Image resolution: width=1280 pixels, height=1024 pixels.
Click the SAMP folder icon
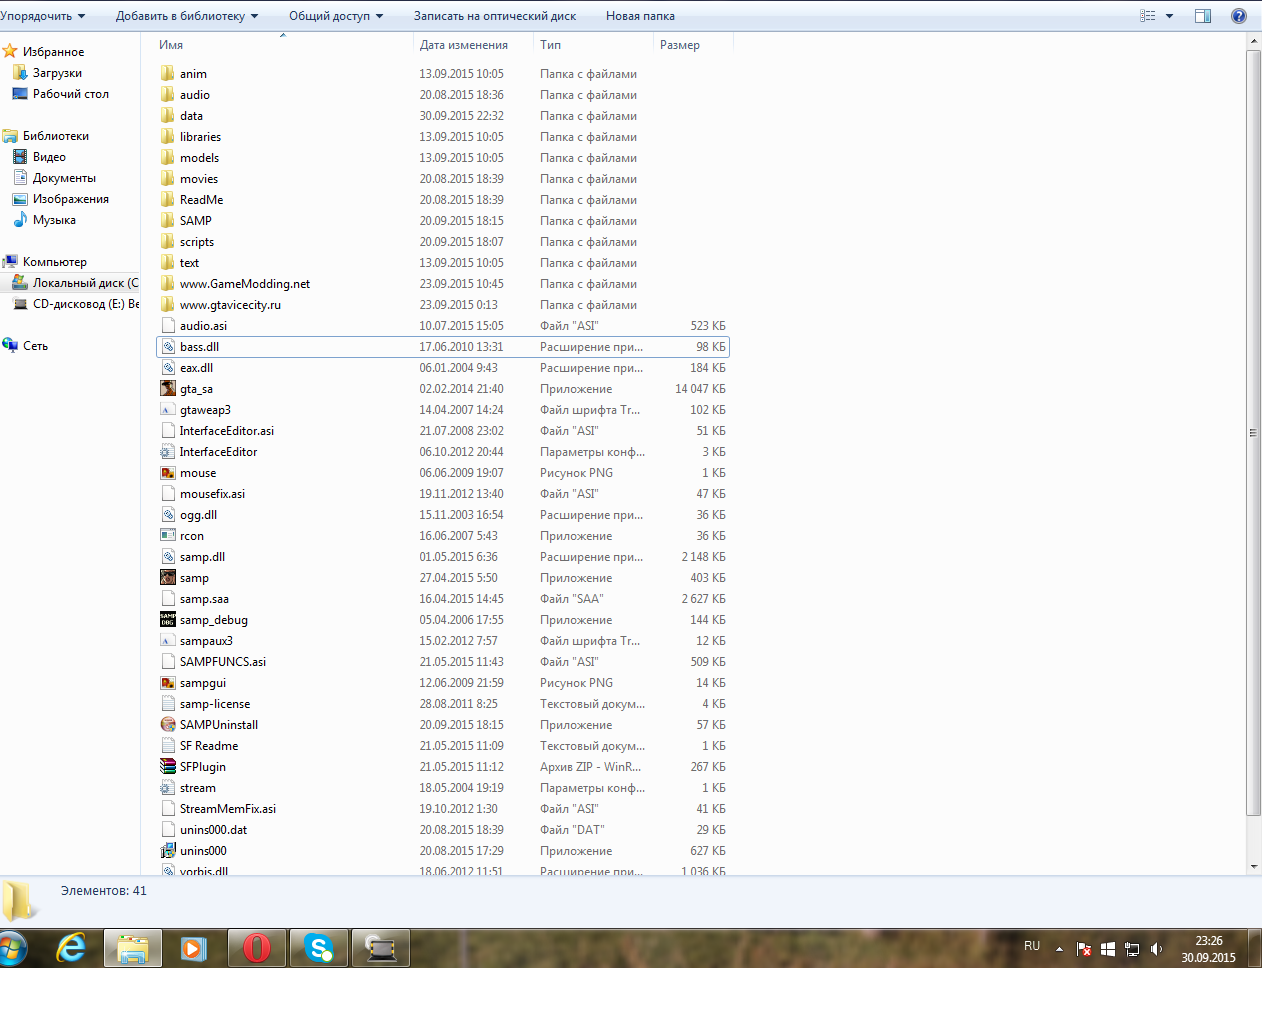tap(168, 221)
